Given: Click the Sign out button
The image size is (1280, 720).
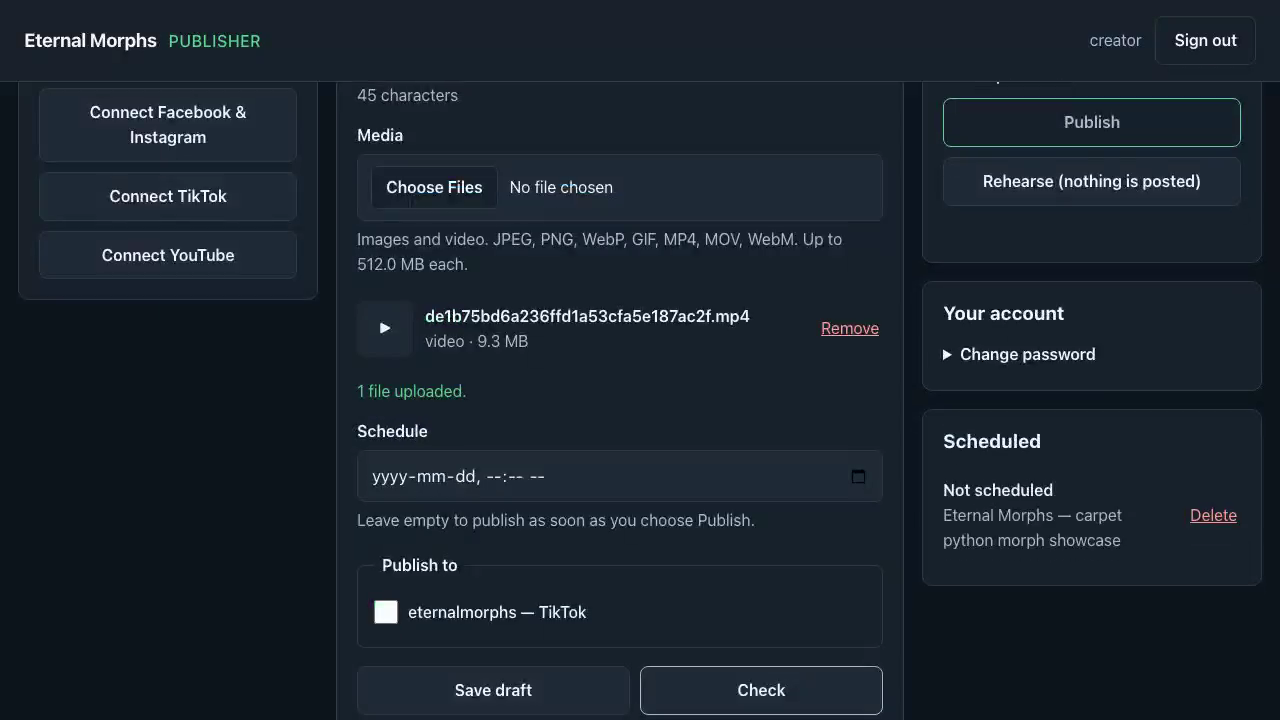Looking at the screenshot, I should (x=1205, y=41).
